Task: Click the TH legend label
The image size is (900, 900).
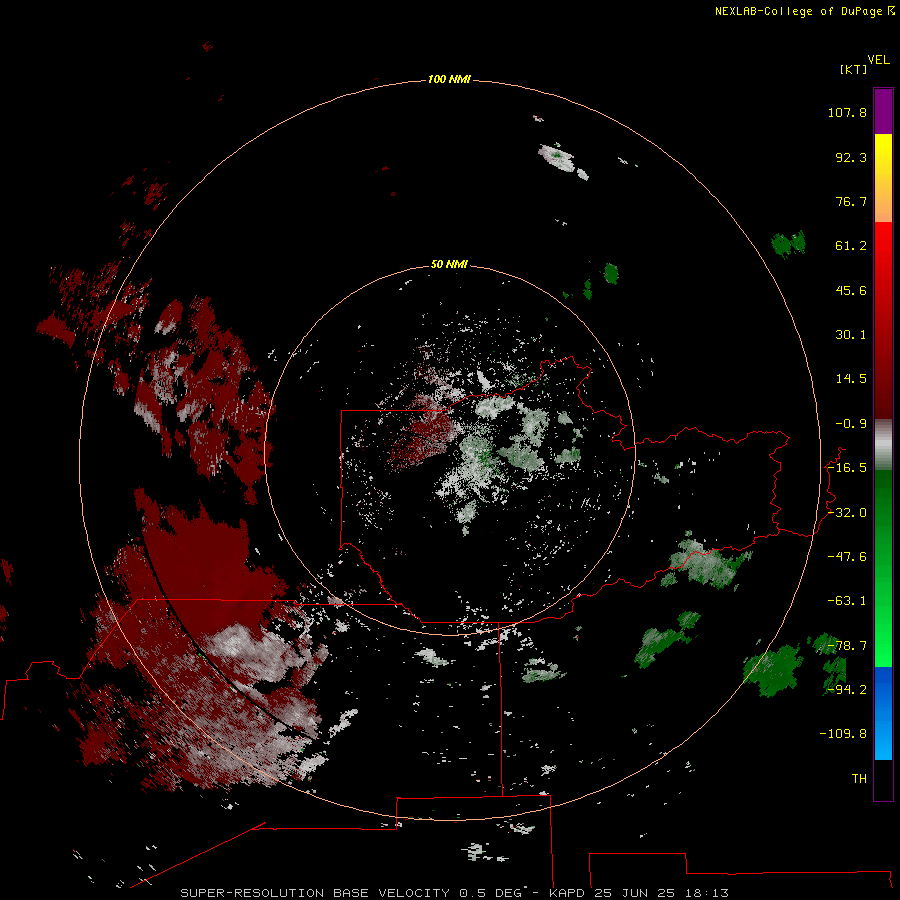Action: coord(859,779)
